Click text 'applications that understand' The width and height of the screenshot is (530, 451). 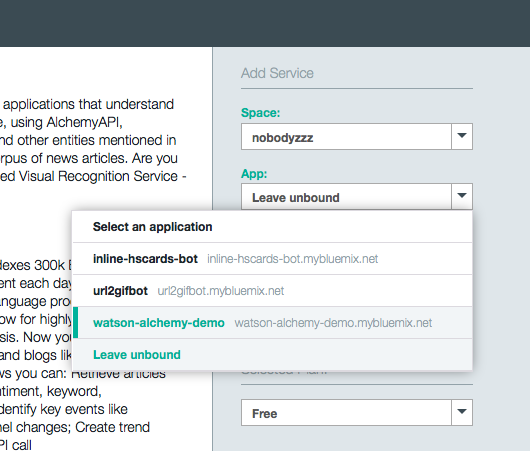point(88,104)
